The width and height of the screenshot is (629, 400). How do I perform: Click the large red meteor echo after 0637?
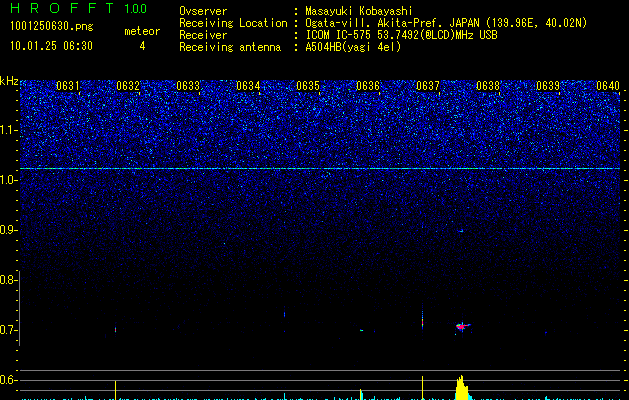point(463,327)
